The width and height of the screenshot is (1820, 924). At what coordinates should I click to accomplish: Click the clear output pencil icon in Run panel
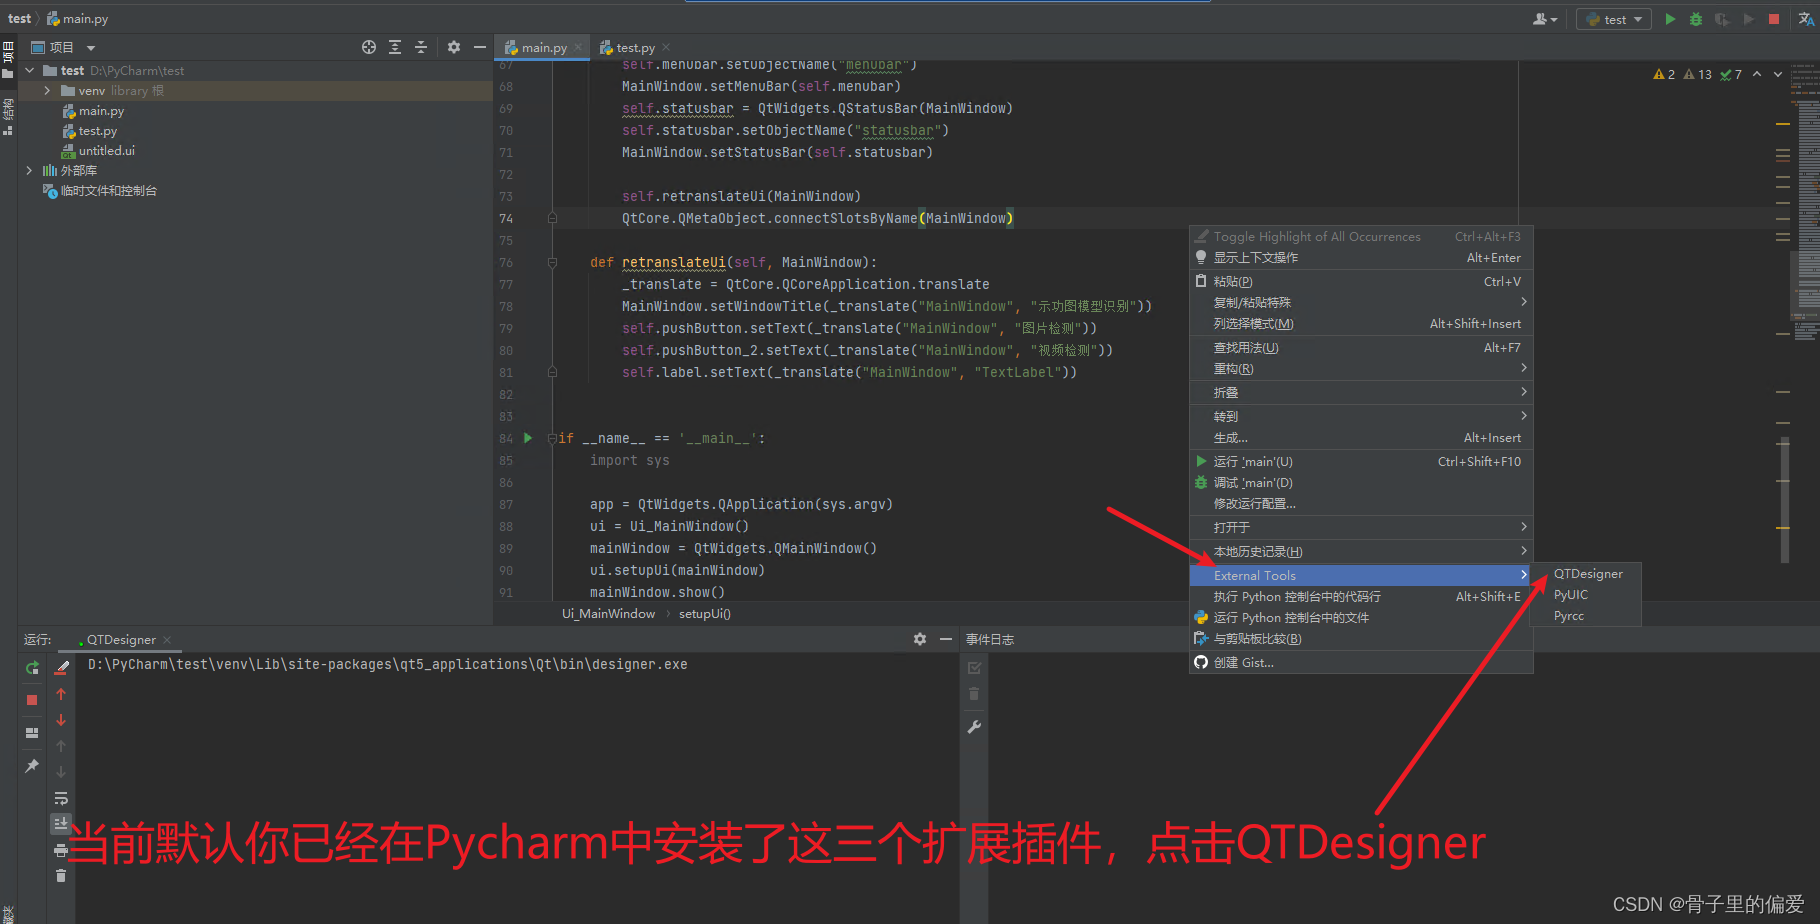coord(62,667)
